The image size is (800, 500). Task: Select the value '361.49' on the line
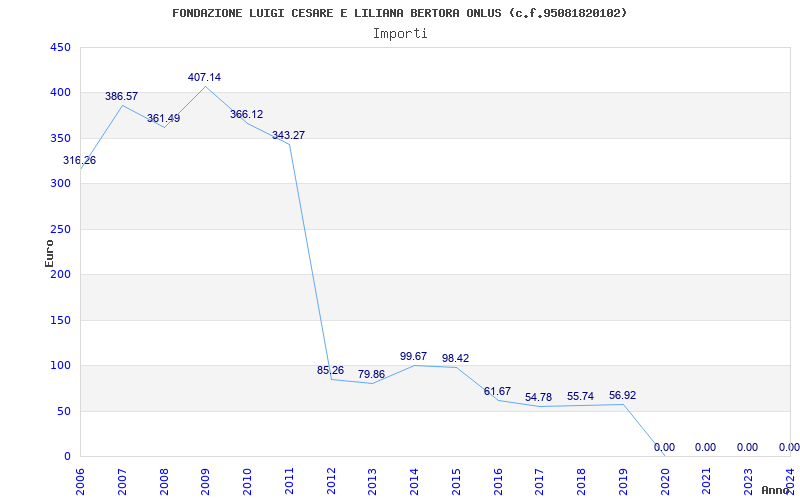pyautogui.click(x=163, y=118)
